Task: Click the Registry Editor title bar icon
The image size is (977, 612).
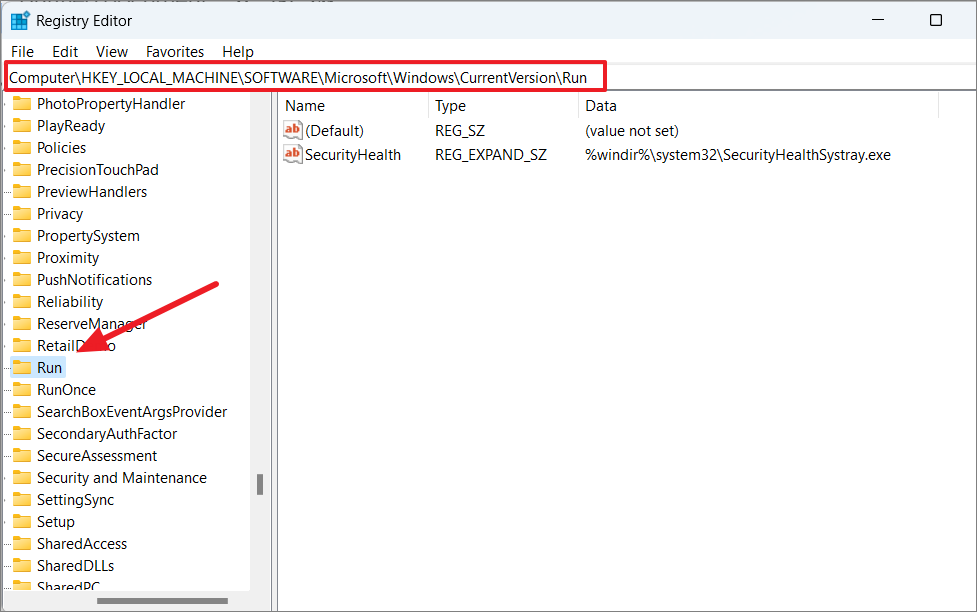Action: [20, 21]
